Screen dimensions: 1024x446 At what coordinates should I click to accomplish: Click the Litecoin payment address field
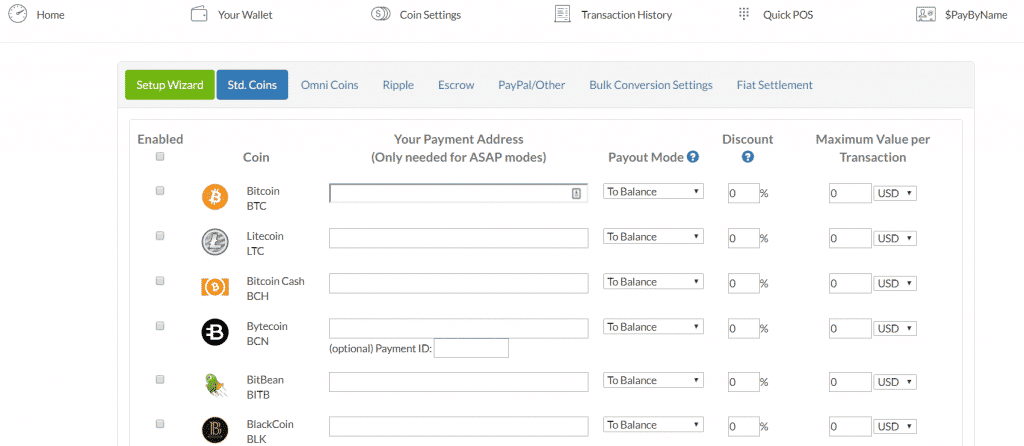(x=458, y=238)
